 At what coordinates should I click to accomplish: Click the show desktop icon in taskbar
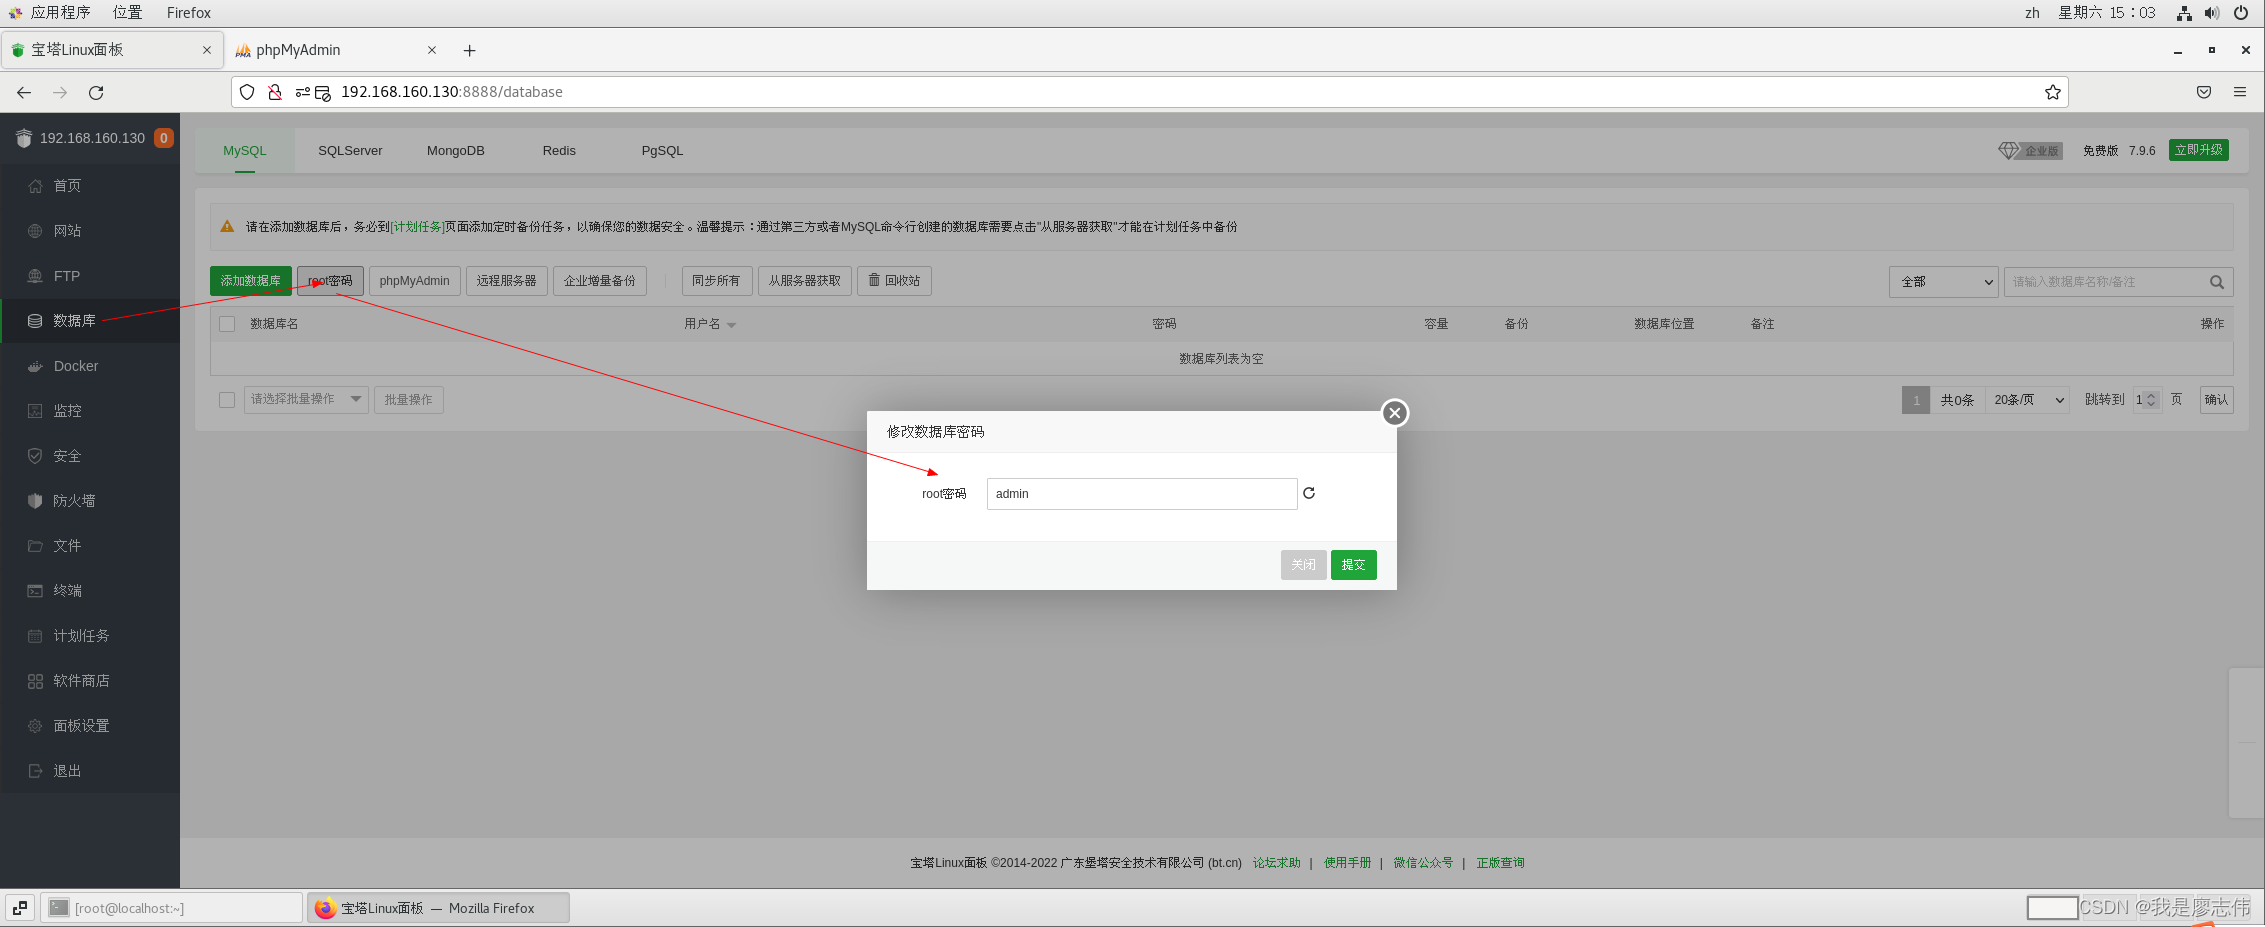coord(20,908)
